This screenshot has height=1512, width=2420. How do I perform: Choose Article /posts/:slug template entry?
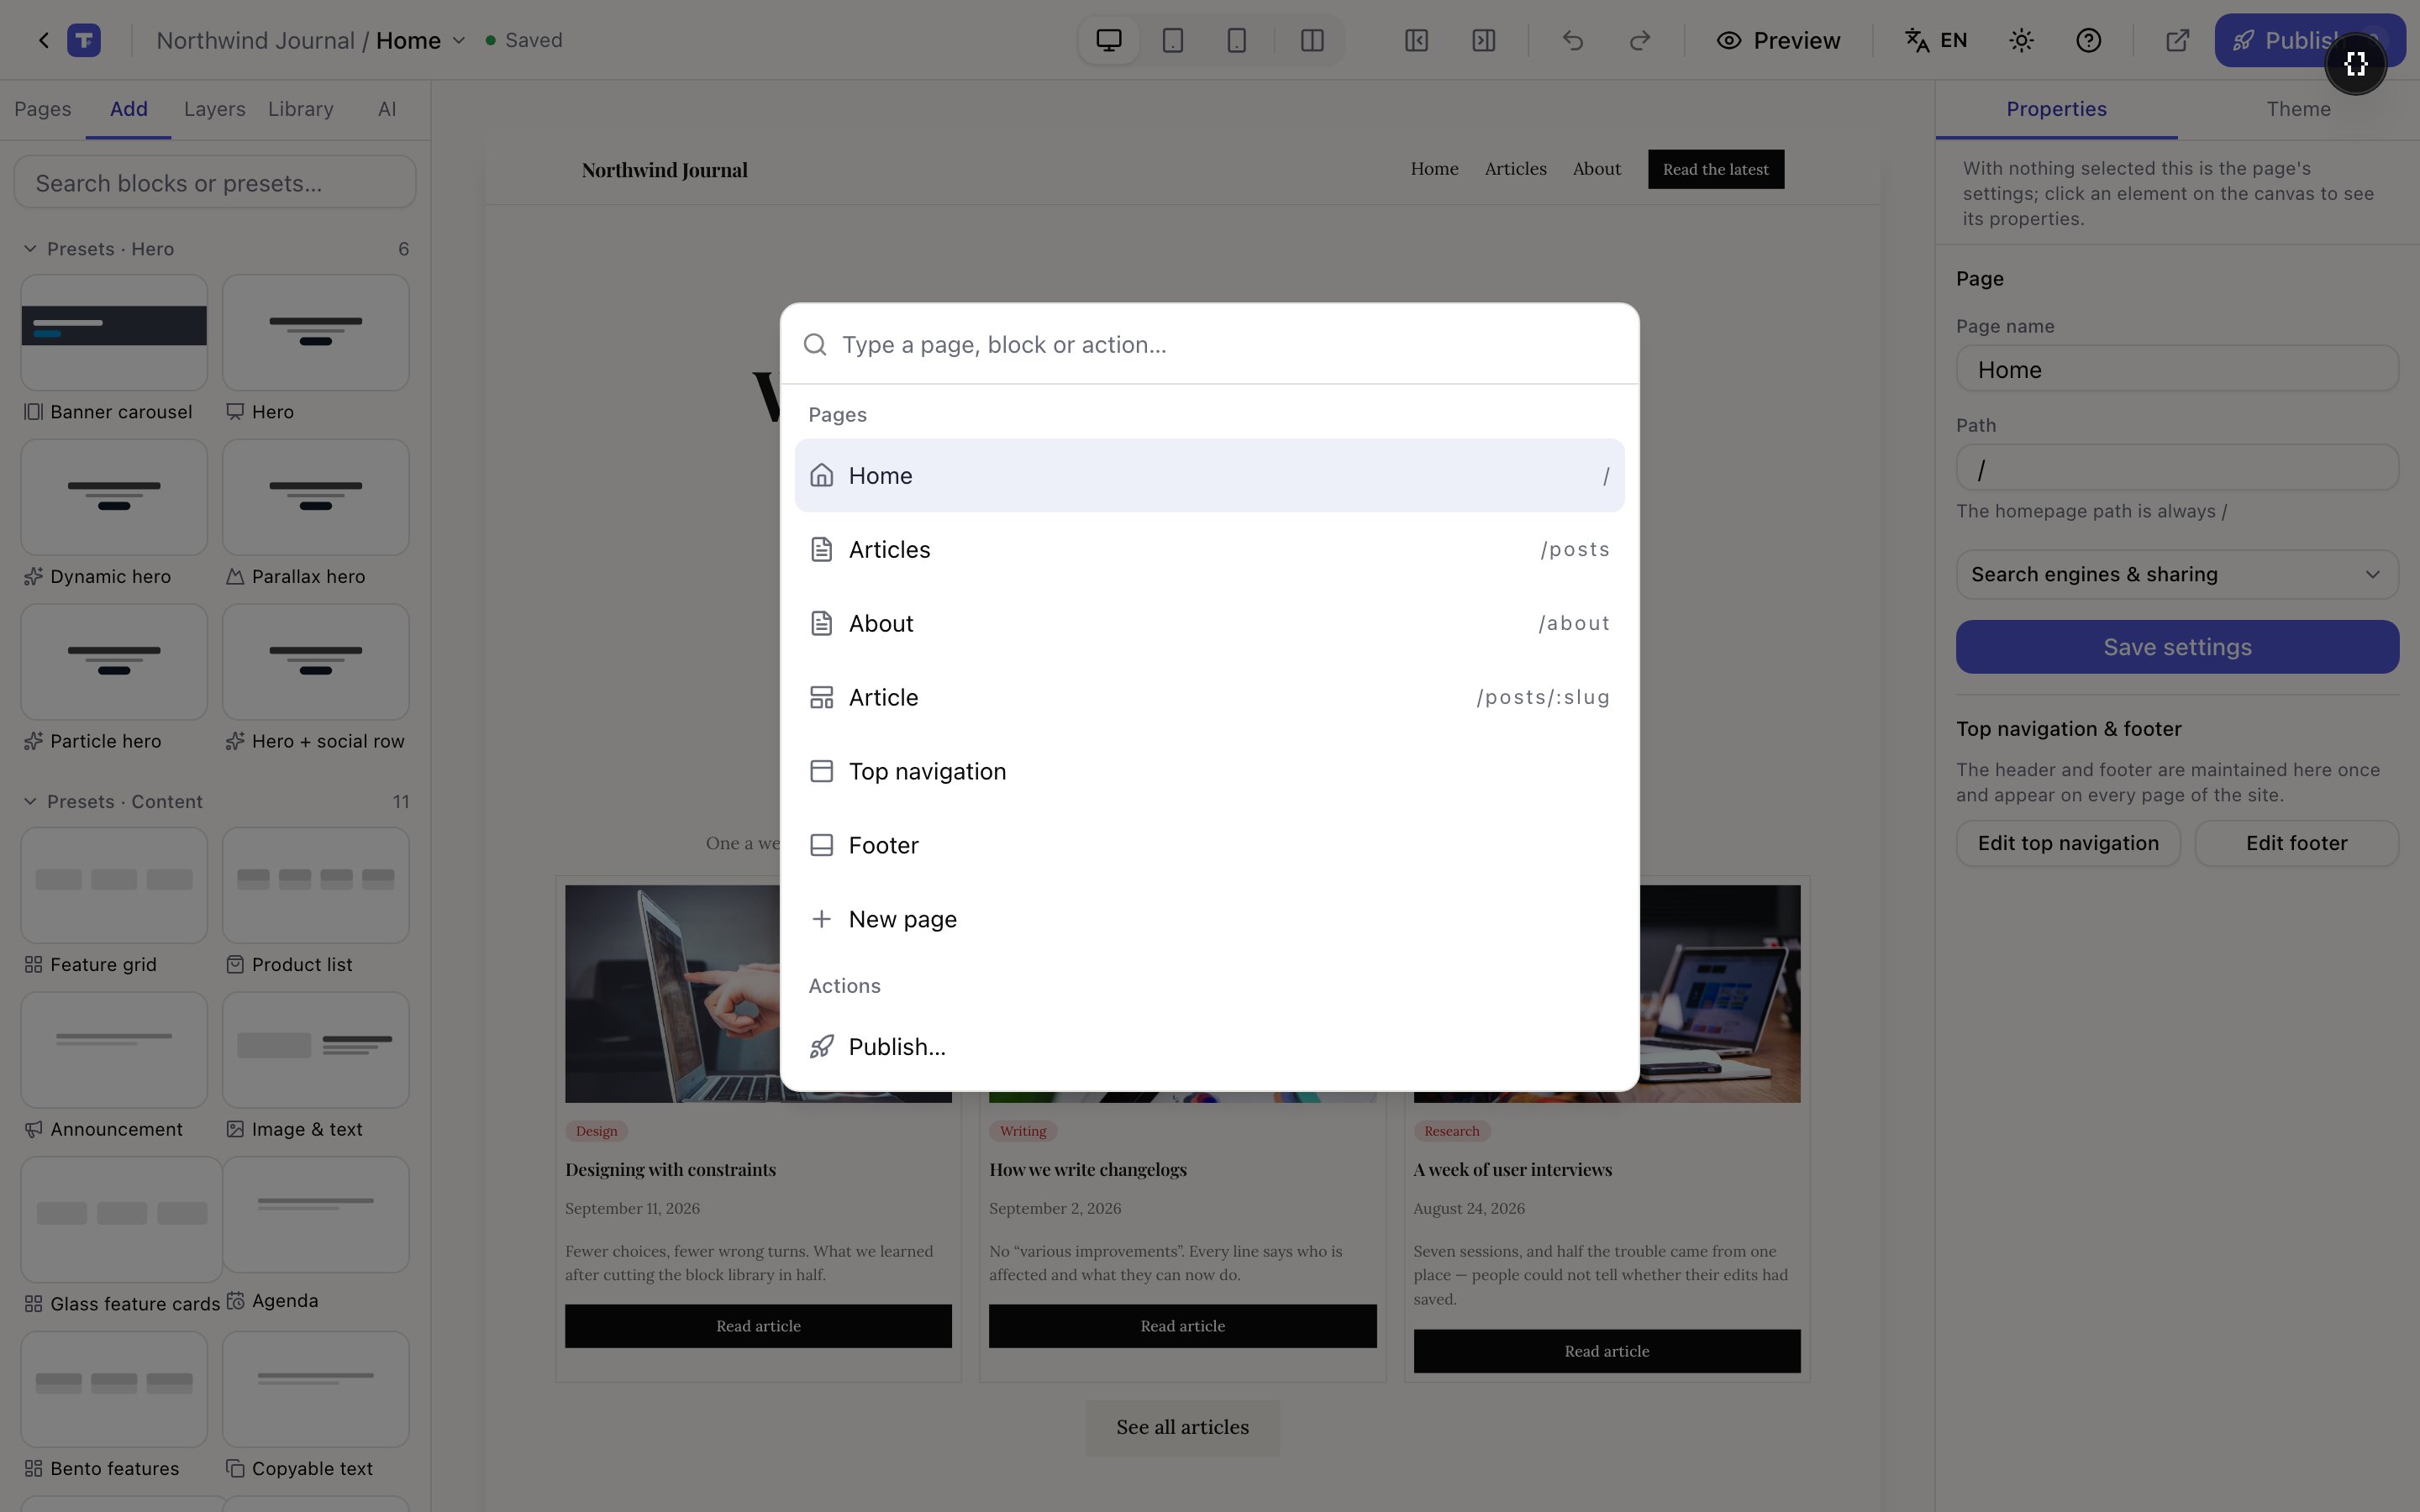(x=1210, y=697)
